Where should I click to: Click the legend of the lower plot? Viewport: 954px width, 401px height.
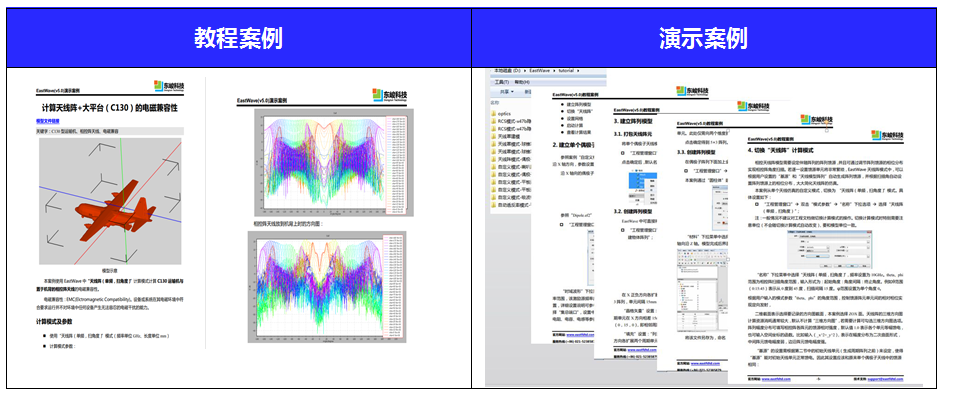(391, 286)
